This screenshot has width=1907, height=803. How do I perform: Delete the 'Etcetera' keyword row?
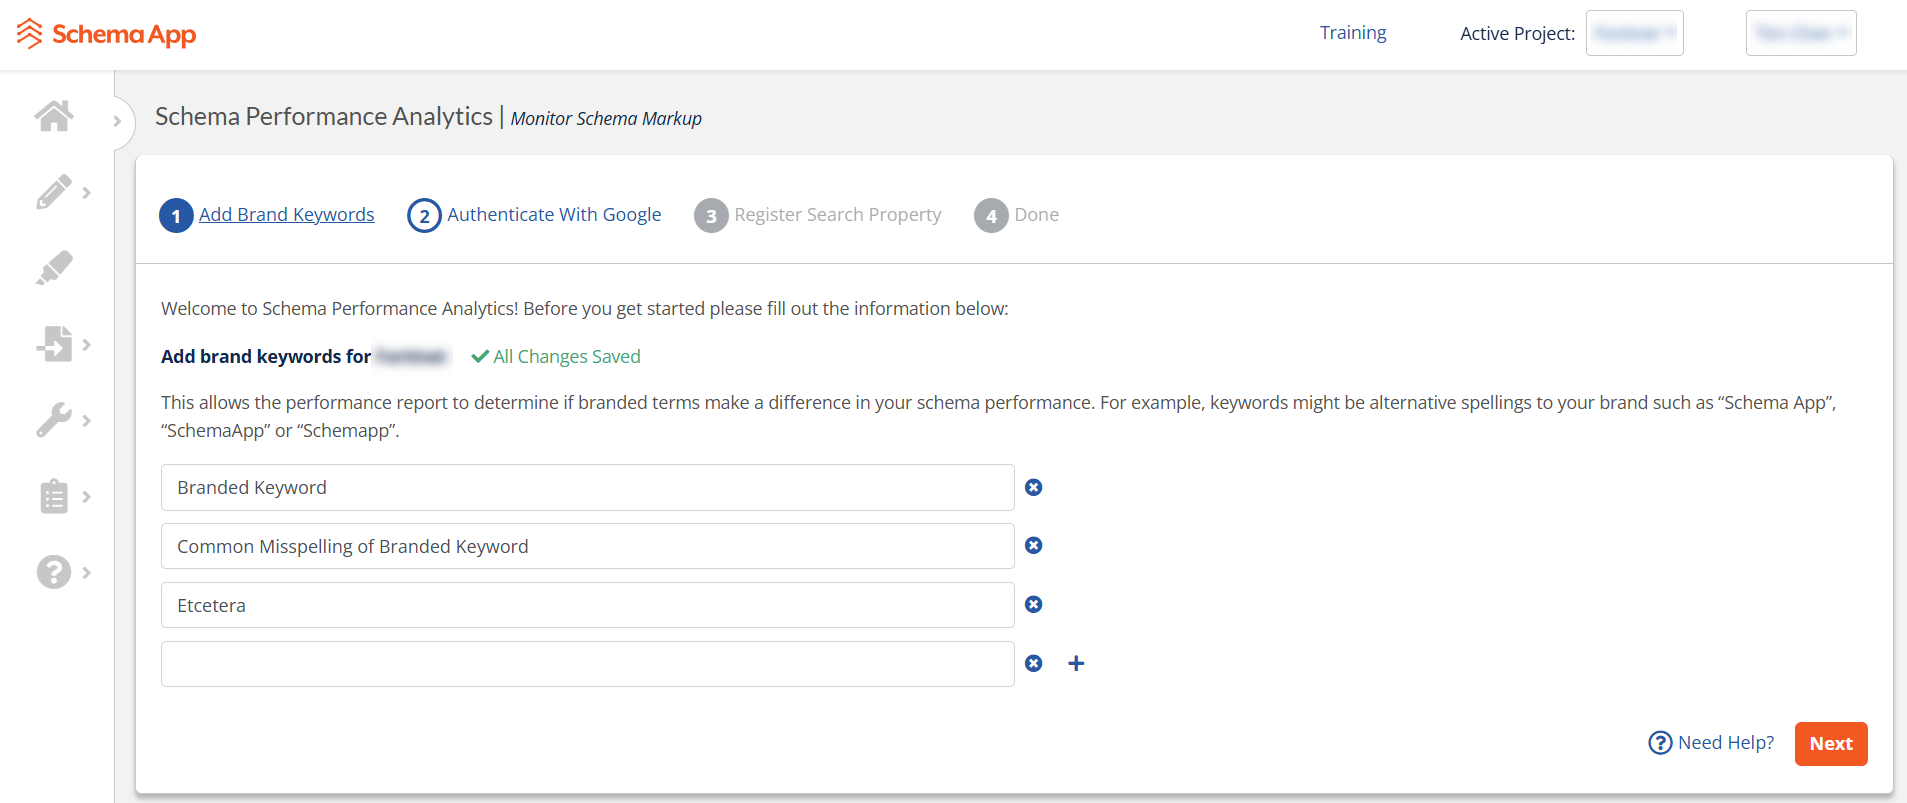pyautogui.click(x=1034, y=604)
